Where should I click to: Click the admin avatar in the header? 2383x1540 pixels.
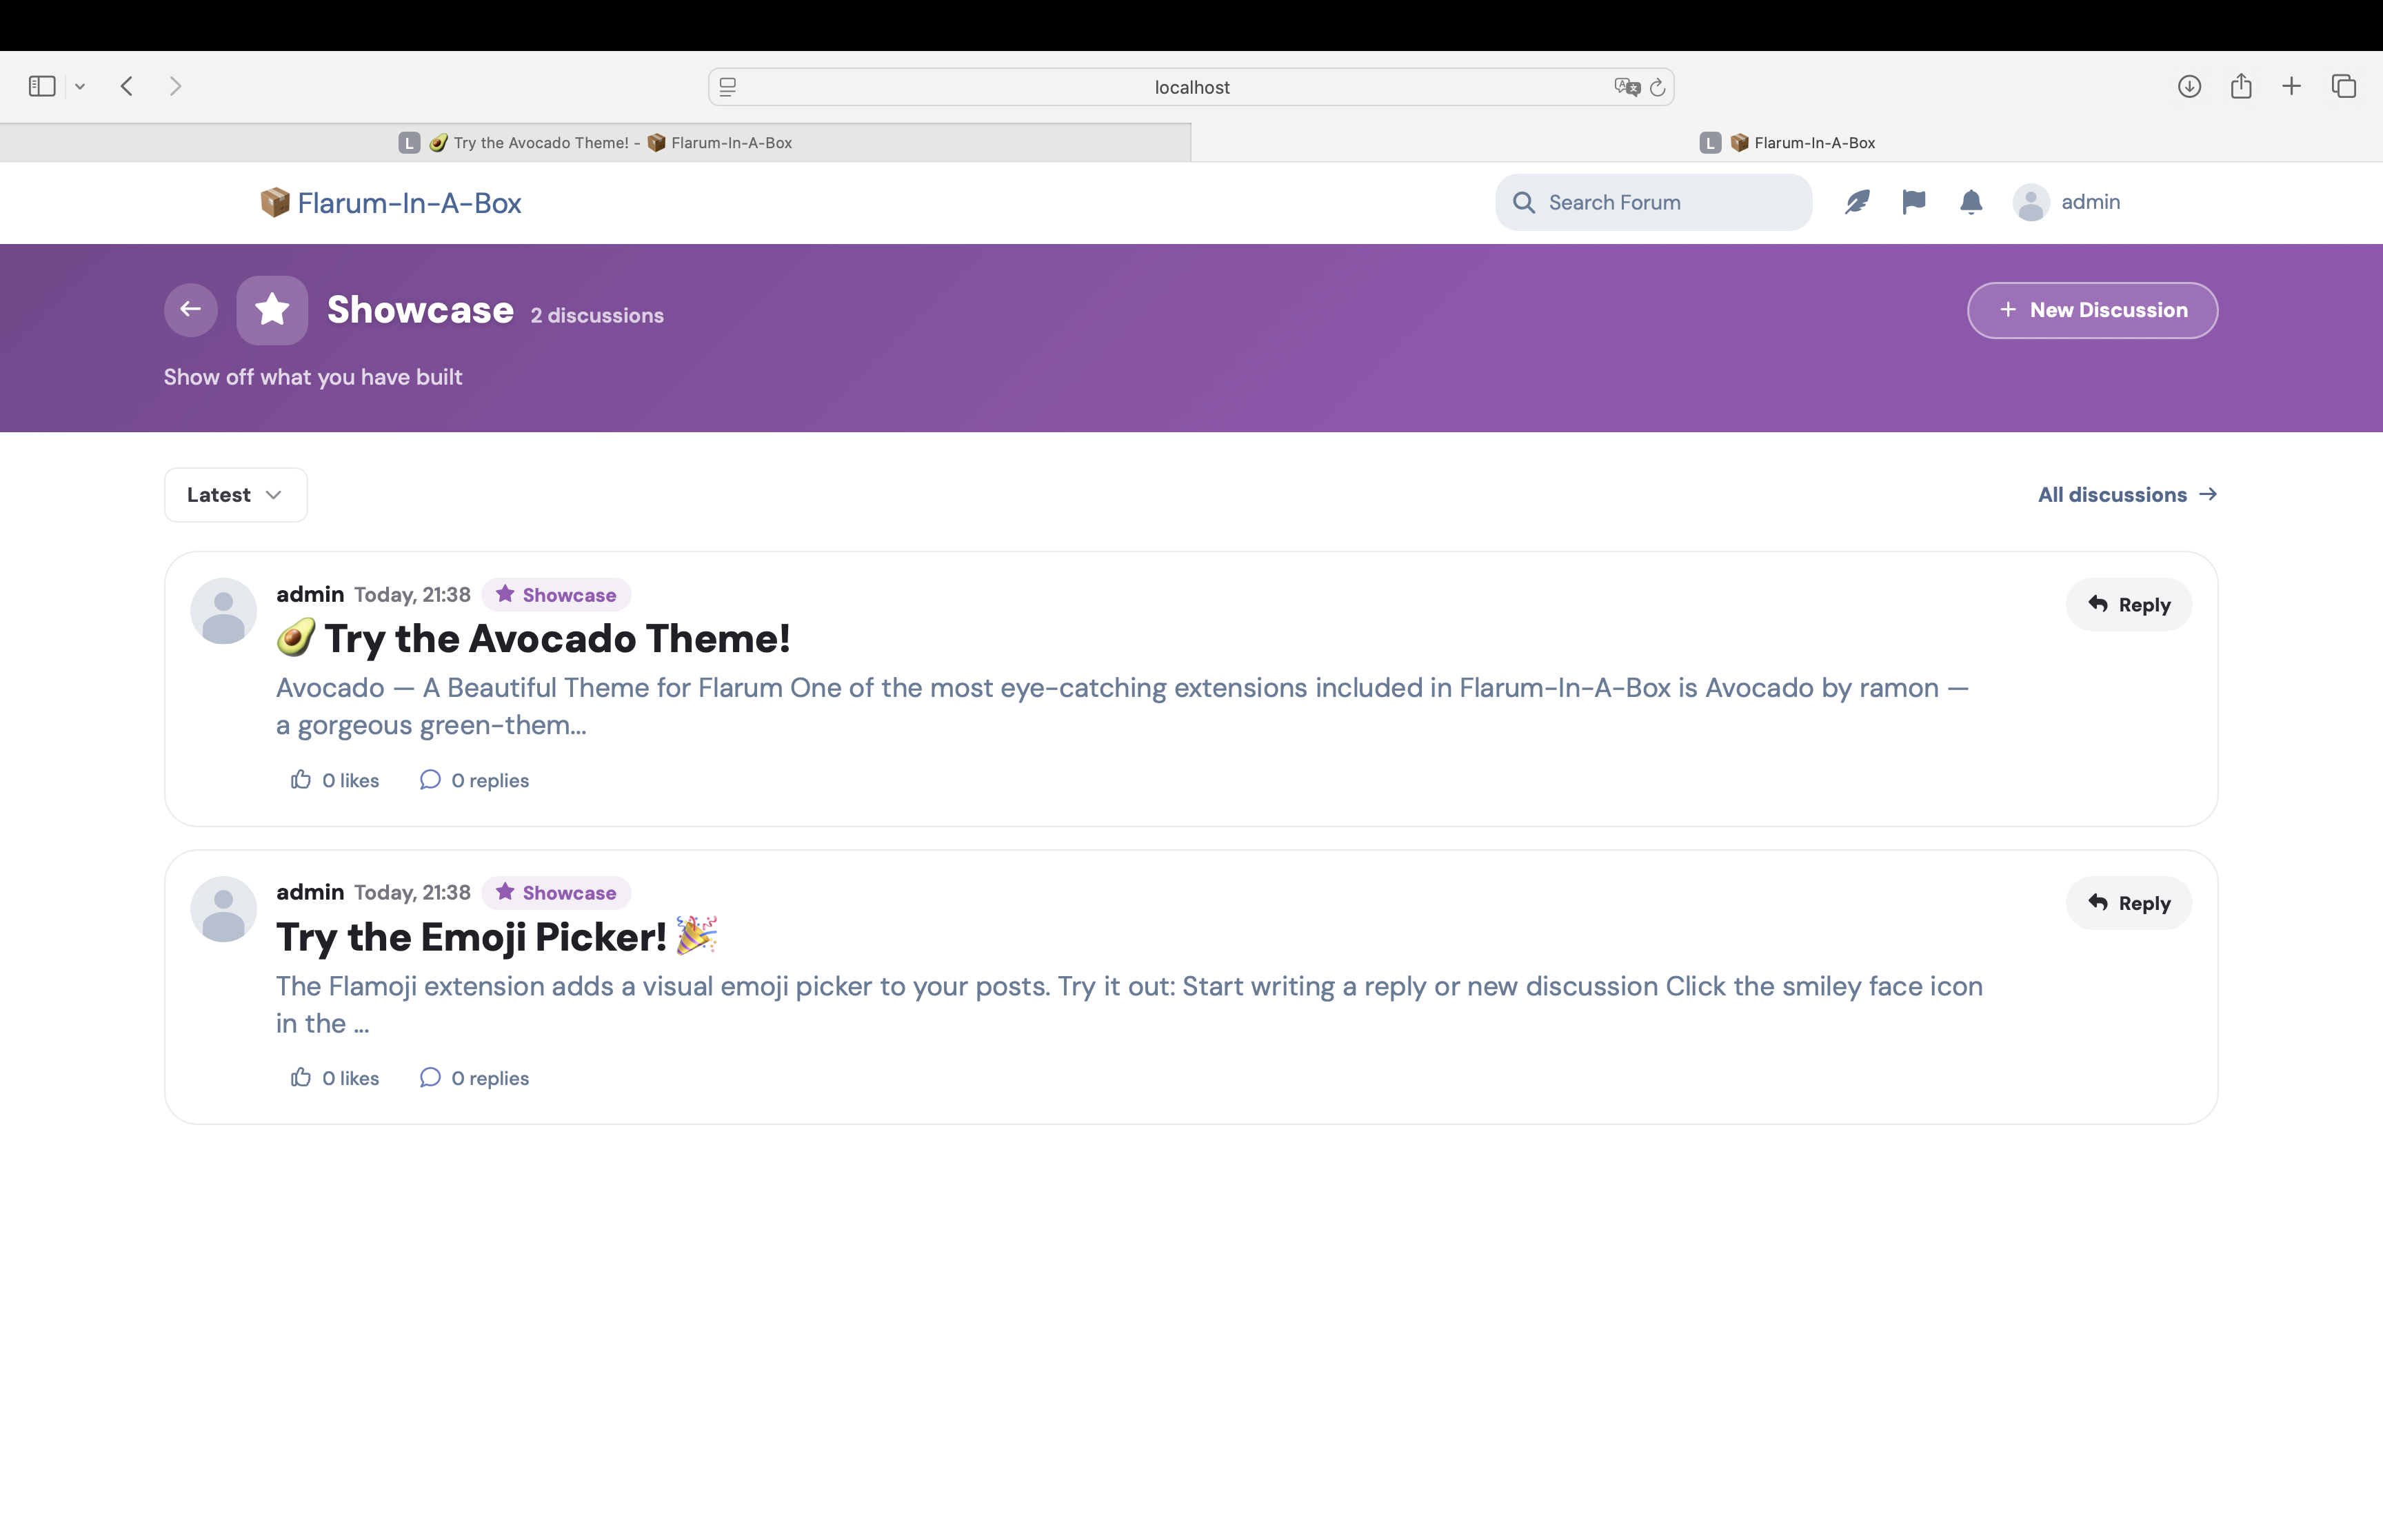click(2031, 202)
